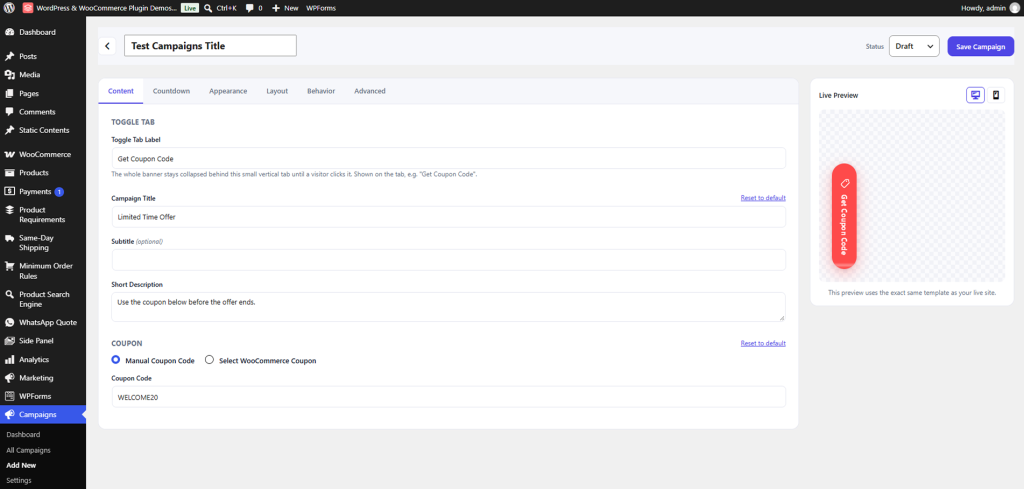Open Minimum Order Rules cart icon
1024x489 pixels.
10,266
